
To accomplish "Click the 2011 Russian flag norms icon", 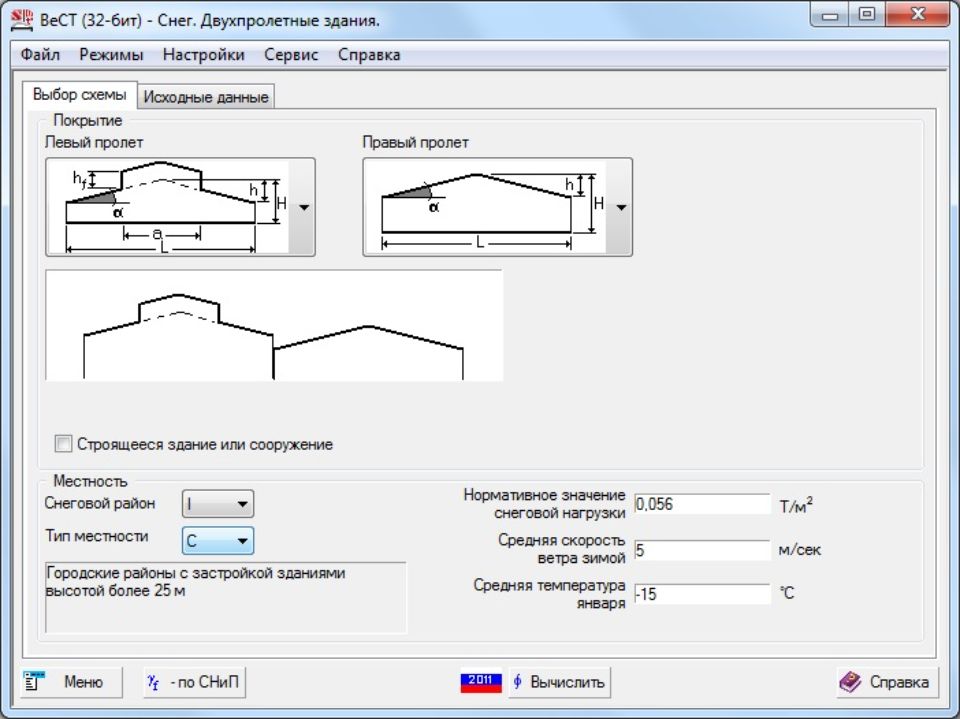I will click(x=480, y=682).
